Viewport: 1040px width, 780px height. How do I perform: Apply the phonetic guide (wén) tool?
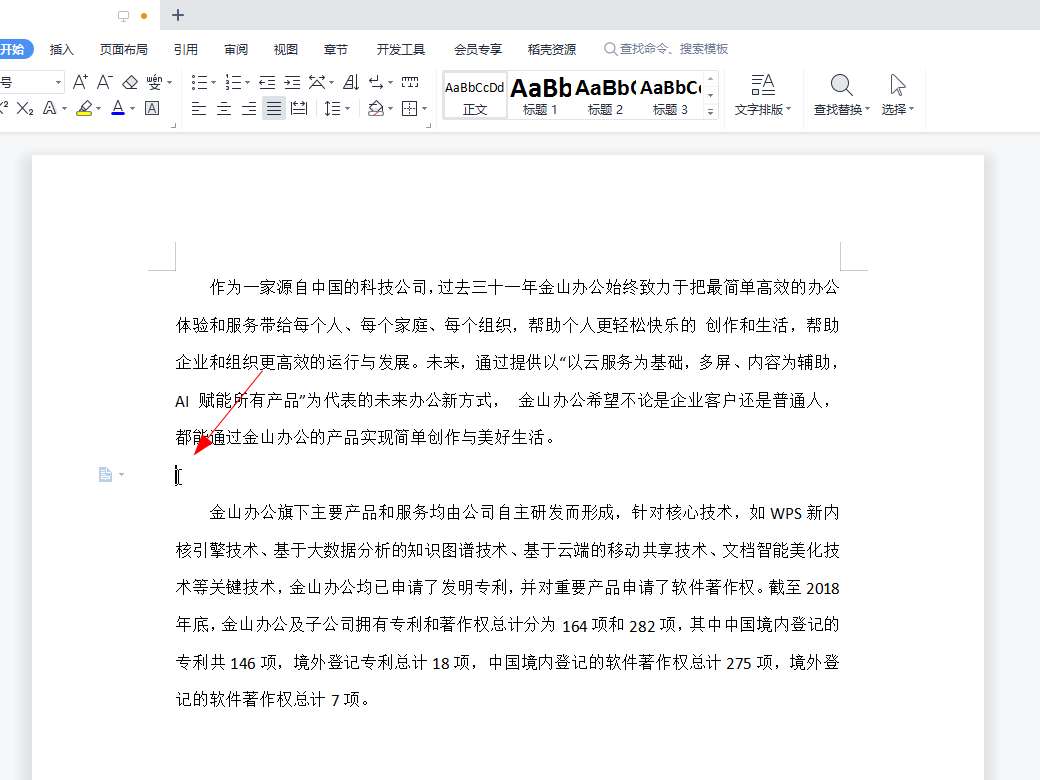[x=154, y=82]
